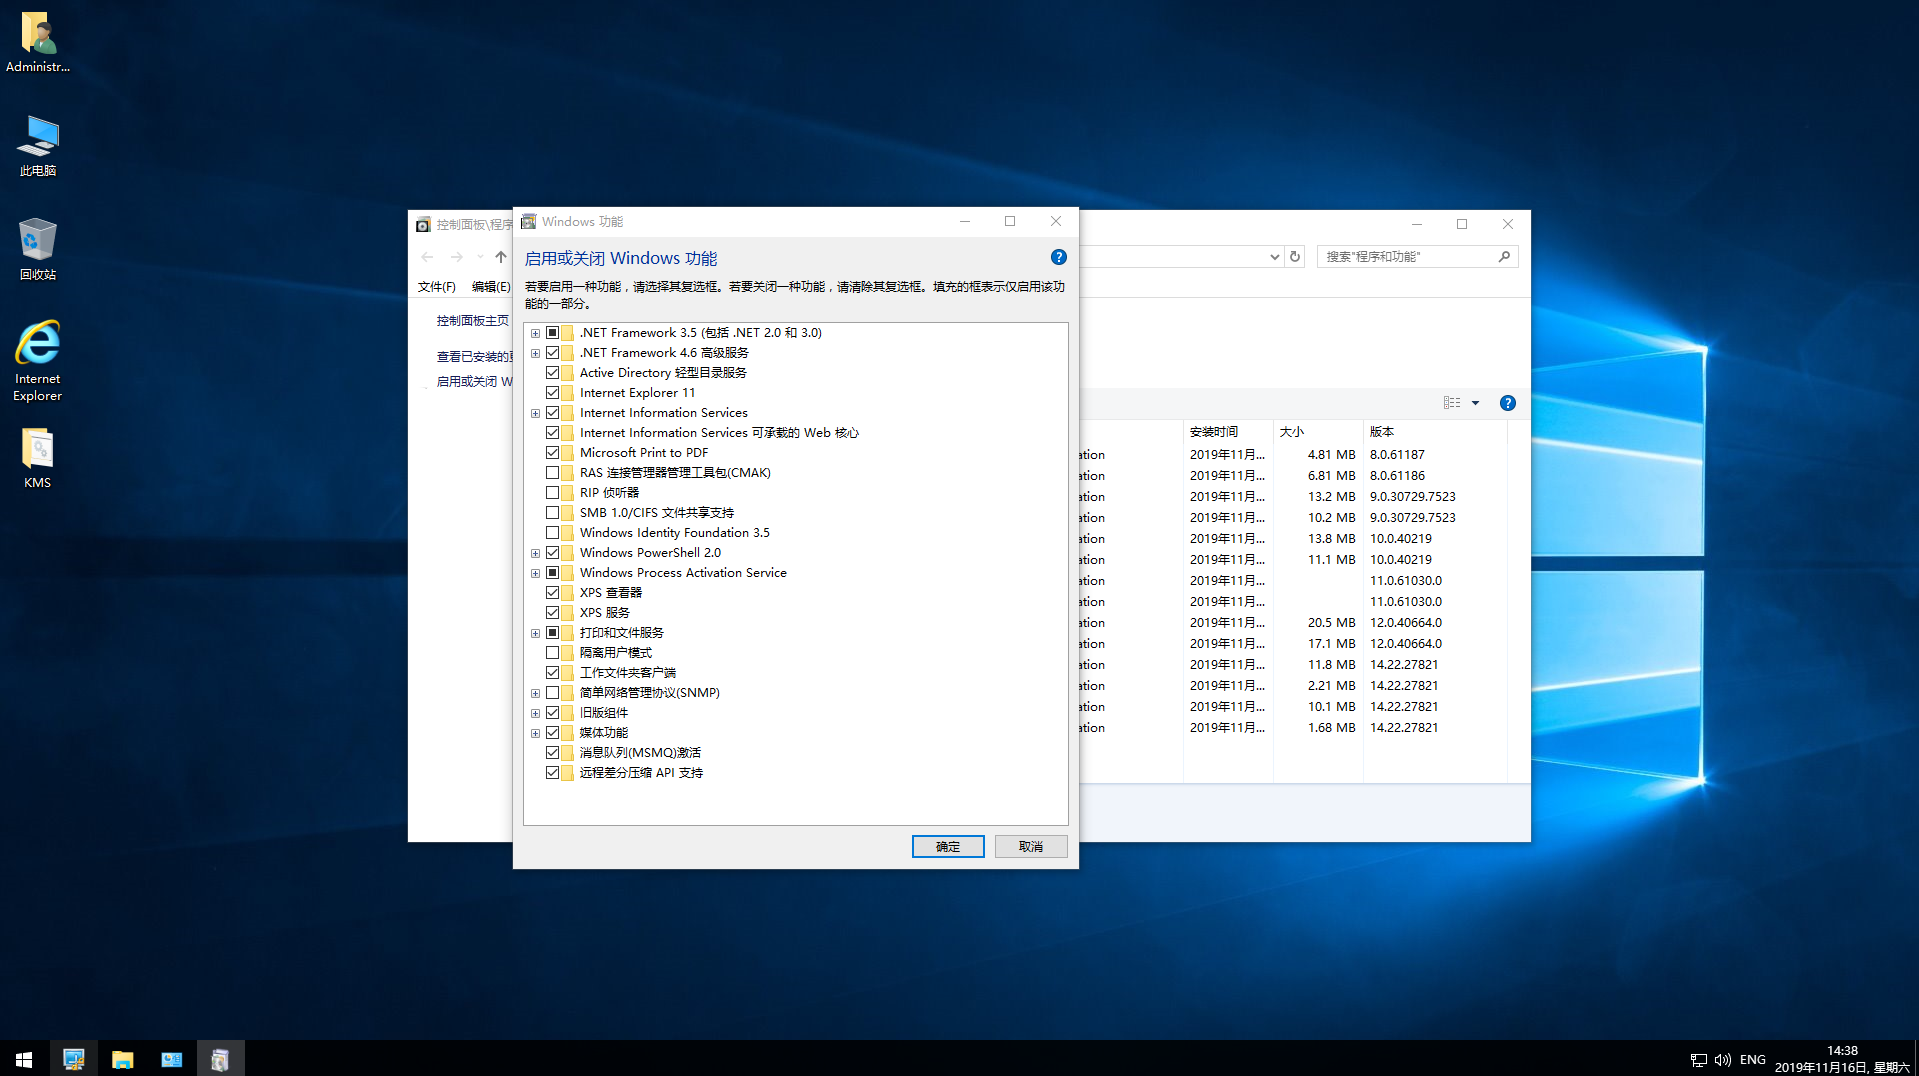Enable 隔离用户模式 checkbox

coord(552,653)
